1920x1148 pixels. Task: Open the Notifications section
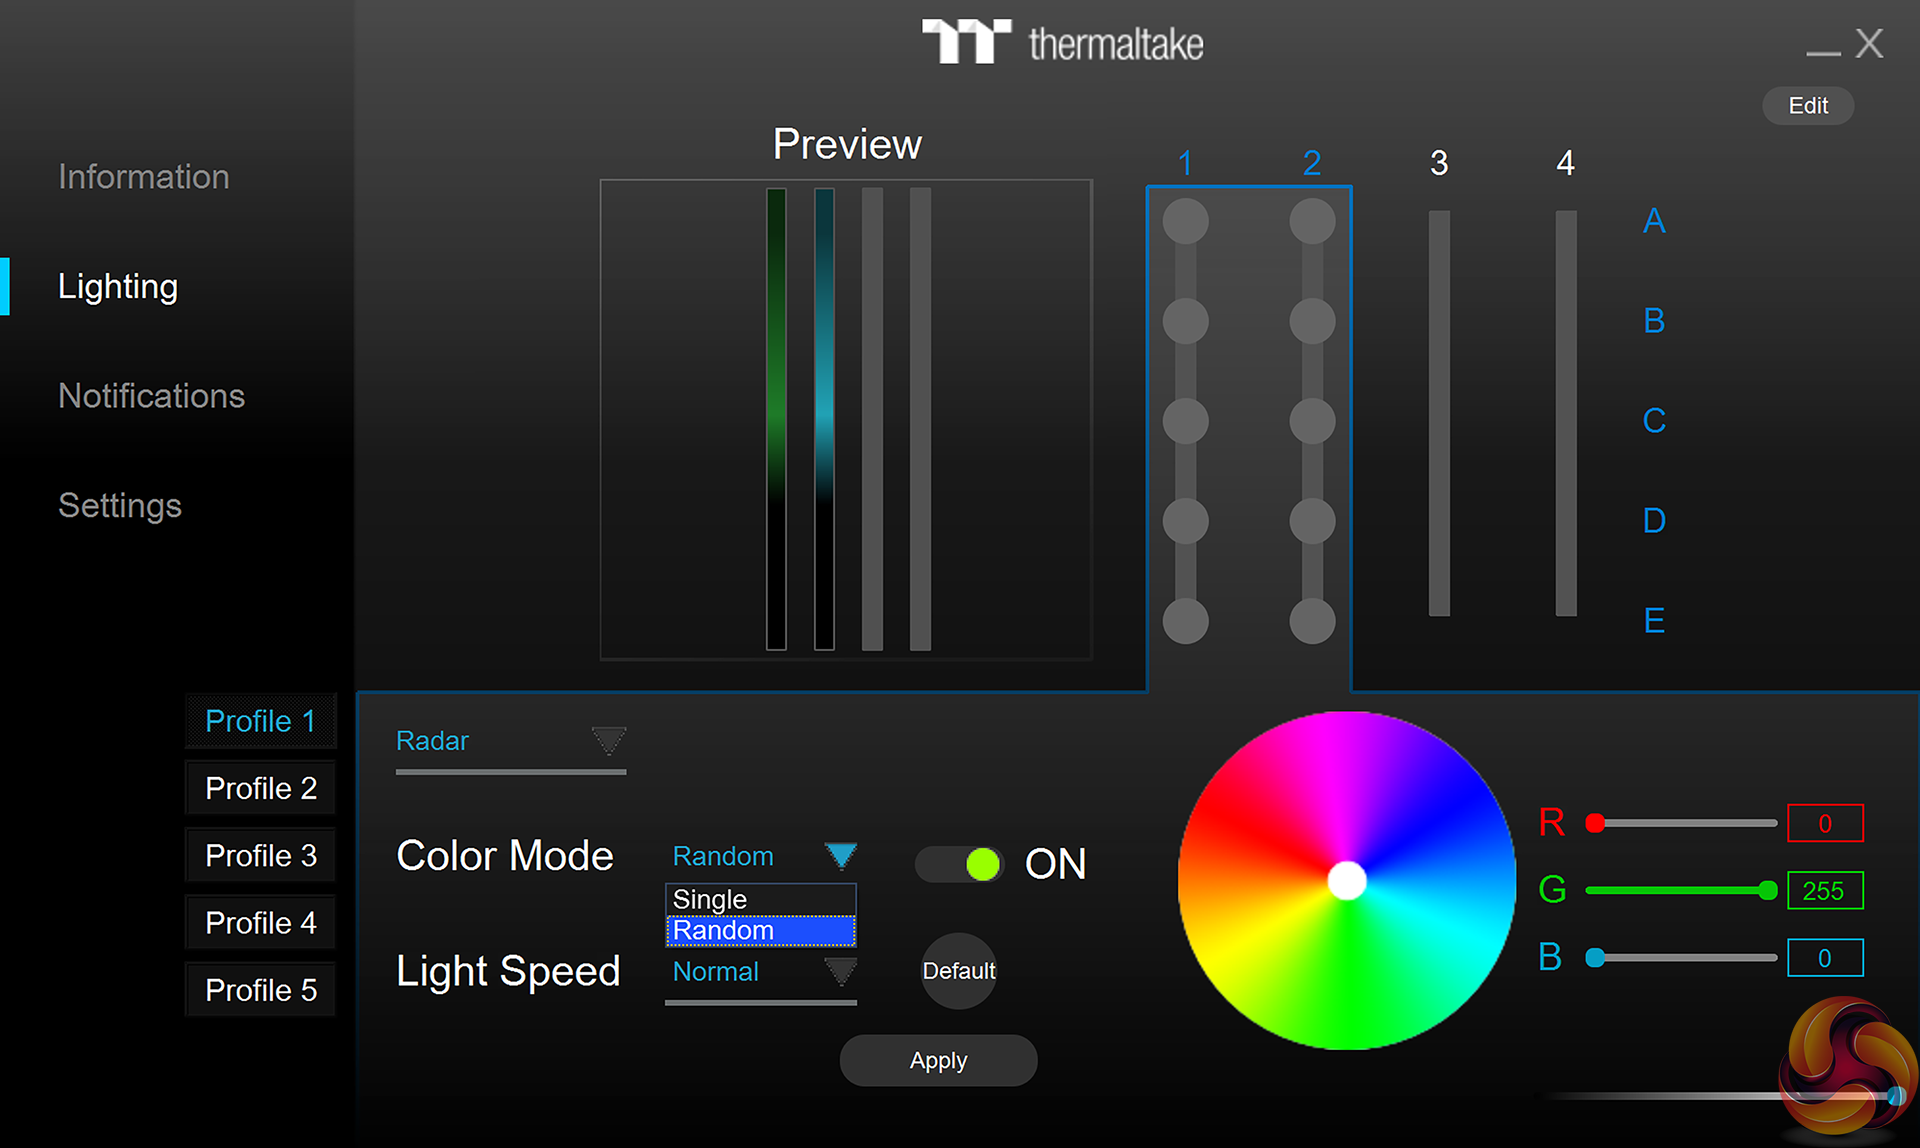151,396
